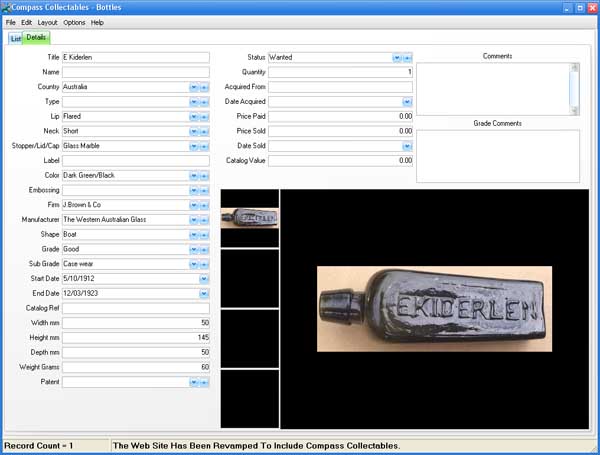Click the small button right of Color's dropdown arrow
Screen dimensions: 600x455
click(x=204, y=176)
